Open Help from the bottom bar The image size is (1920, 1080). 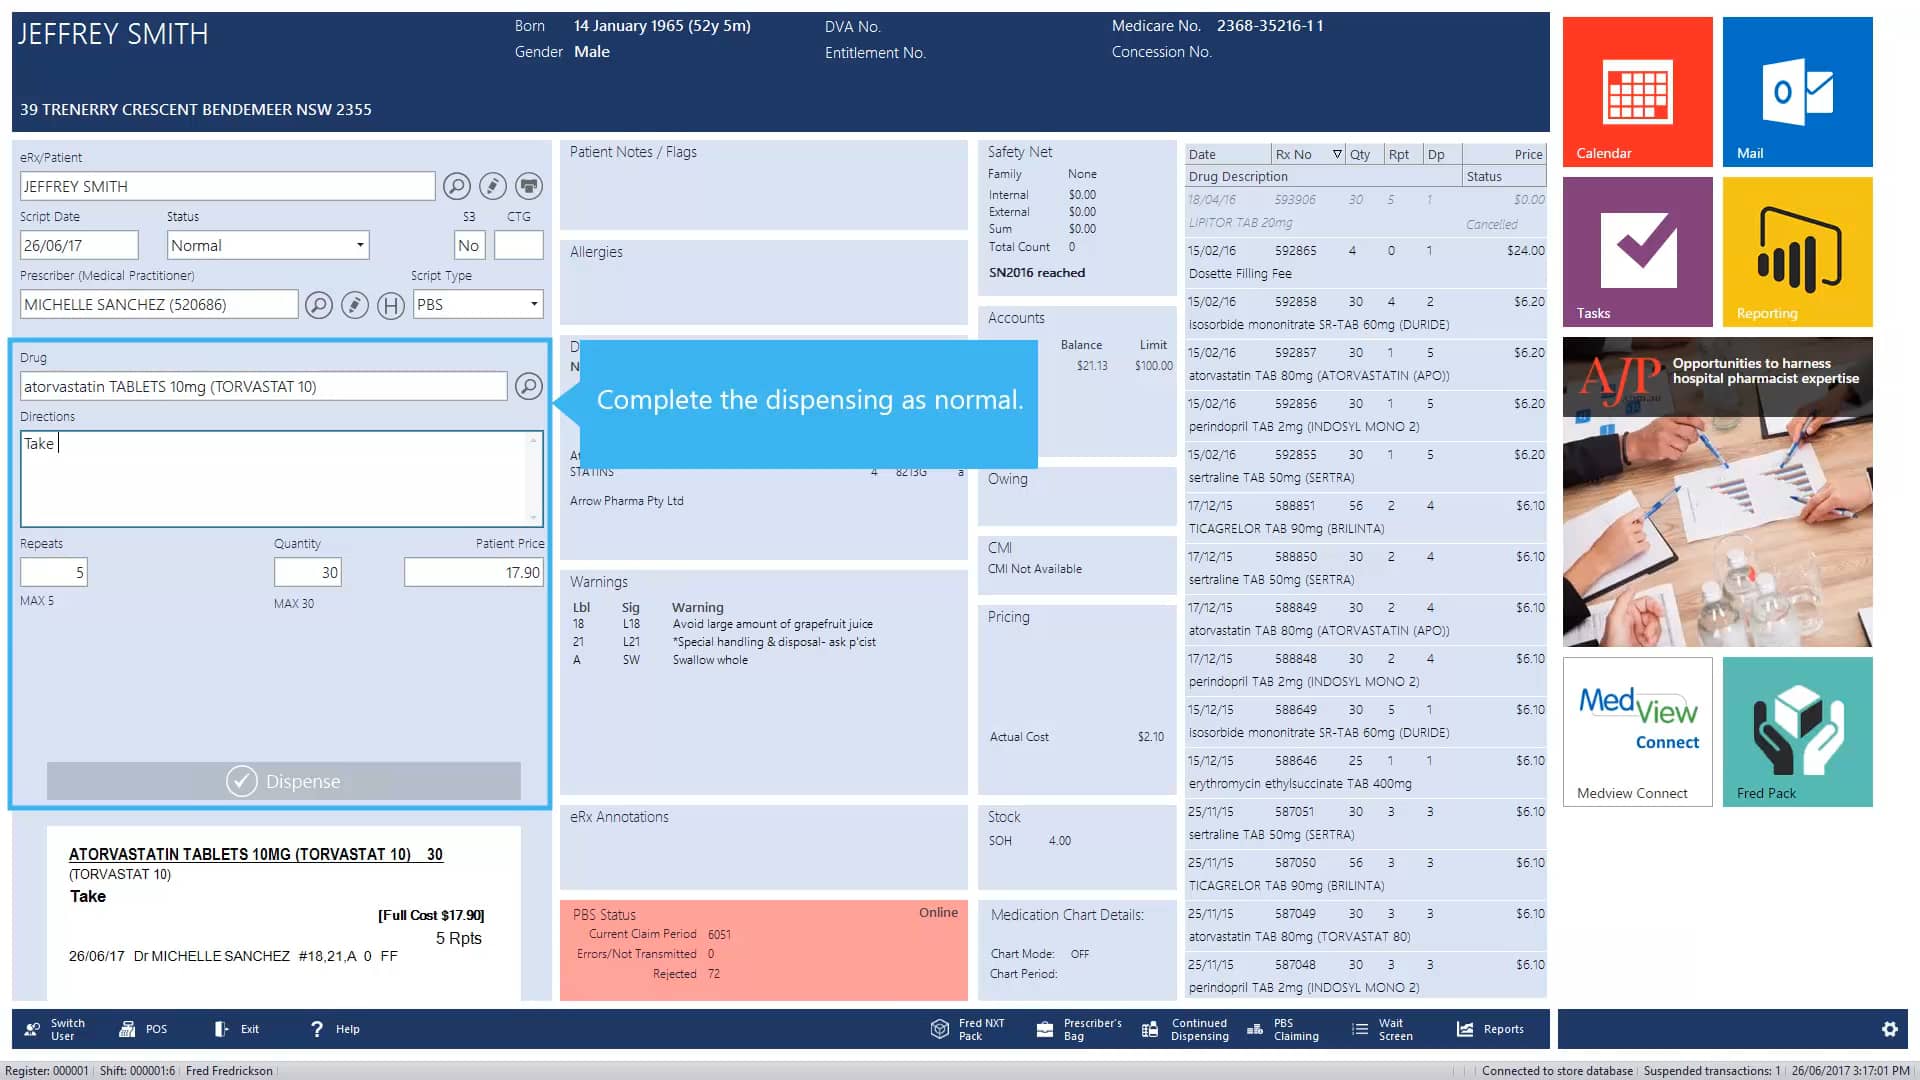334,1028
